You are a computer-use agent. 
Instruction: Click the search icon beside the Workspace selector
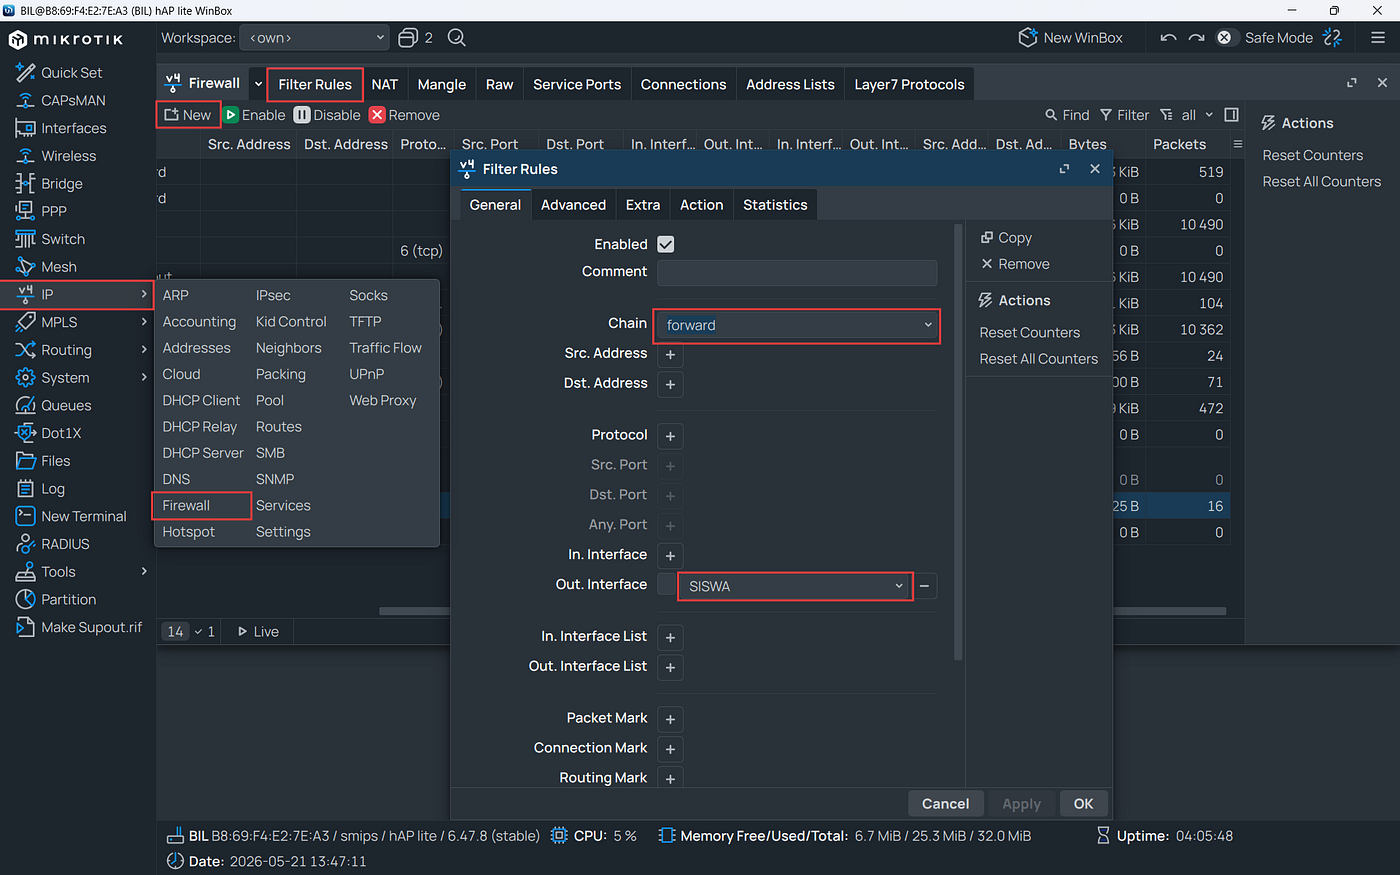pos(457,38)
